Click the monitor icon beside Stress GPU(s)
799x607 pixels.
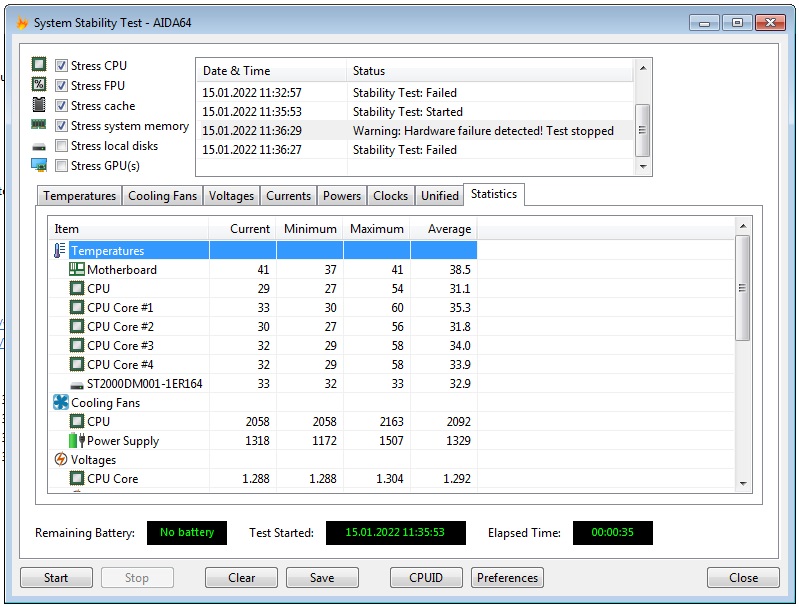[39, 165]
